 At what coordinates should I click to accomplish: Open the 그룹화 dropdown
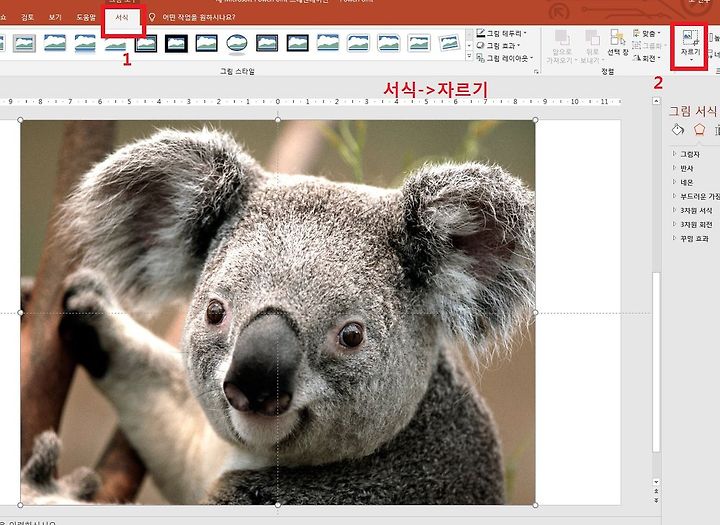(649, 46)
